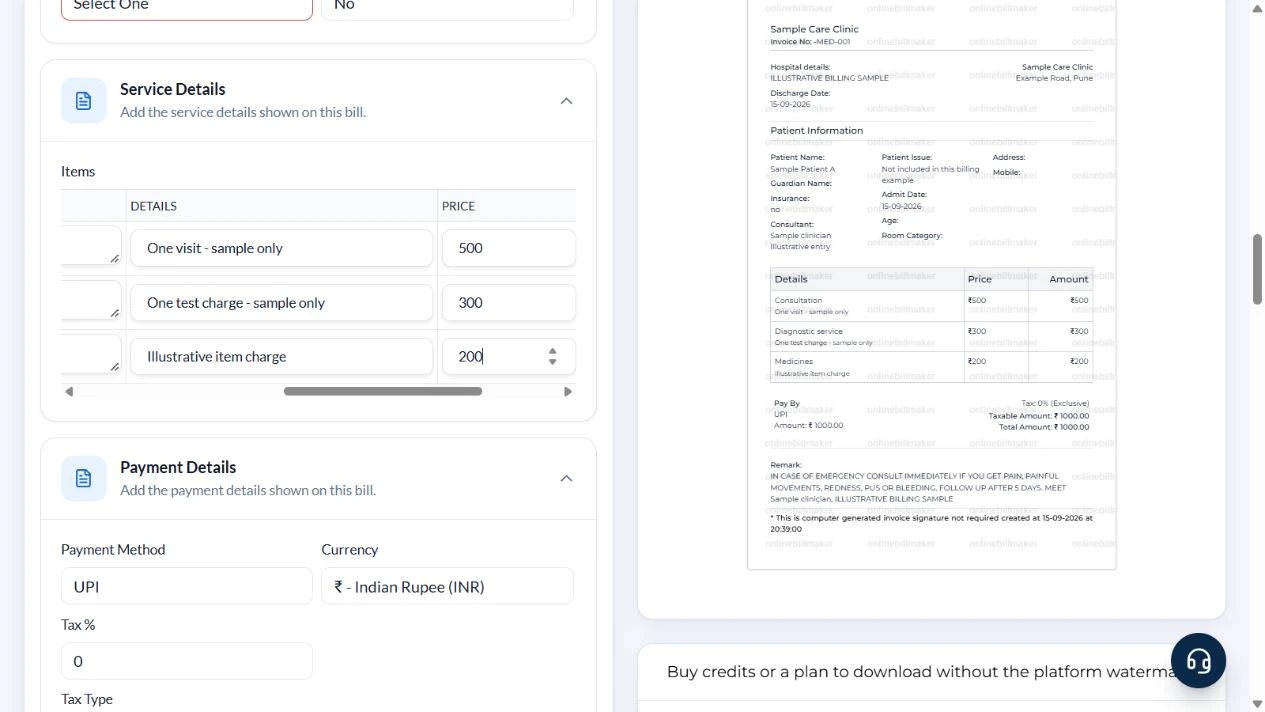Viewport: 1265px width, 712px height.
Task: Open the dropdown showing No
Action: pyautogui.click(x=447, y=8)
